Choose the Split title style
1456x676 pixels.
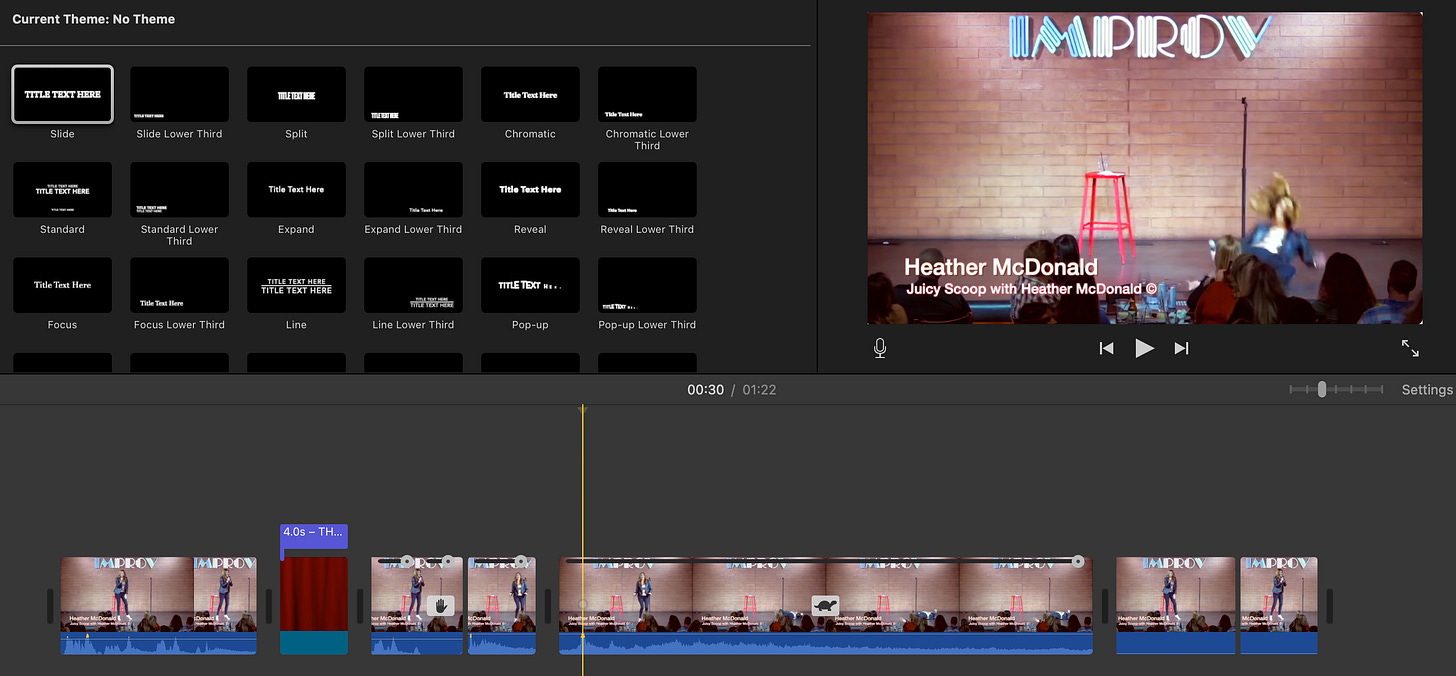tap(296, 95)
